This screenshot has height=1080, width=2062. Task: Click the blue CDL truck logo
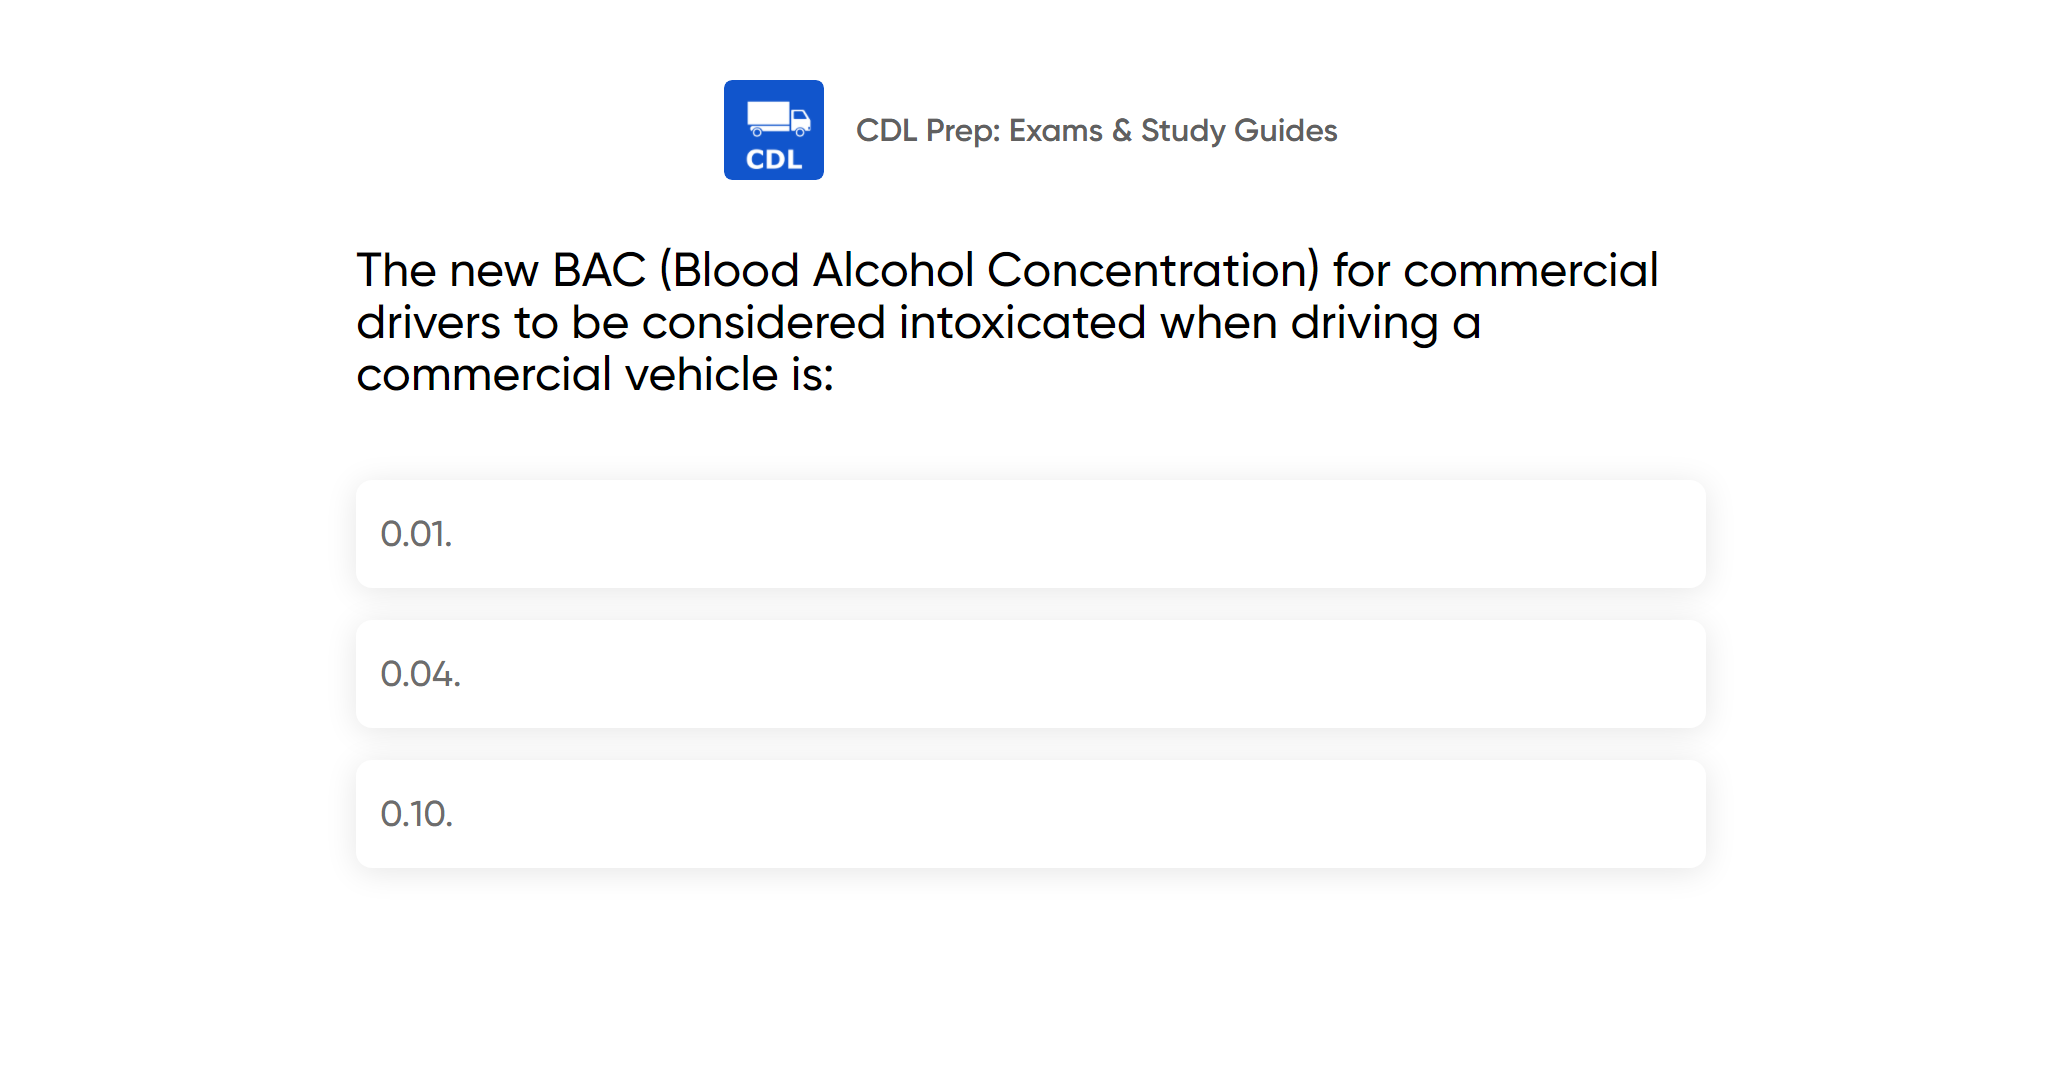point(773,130)
